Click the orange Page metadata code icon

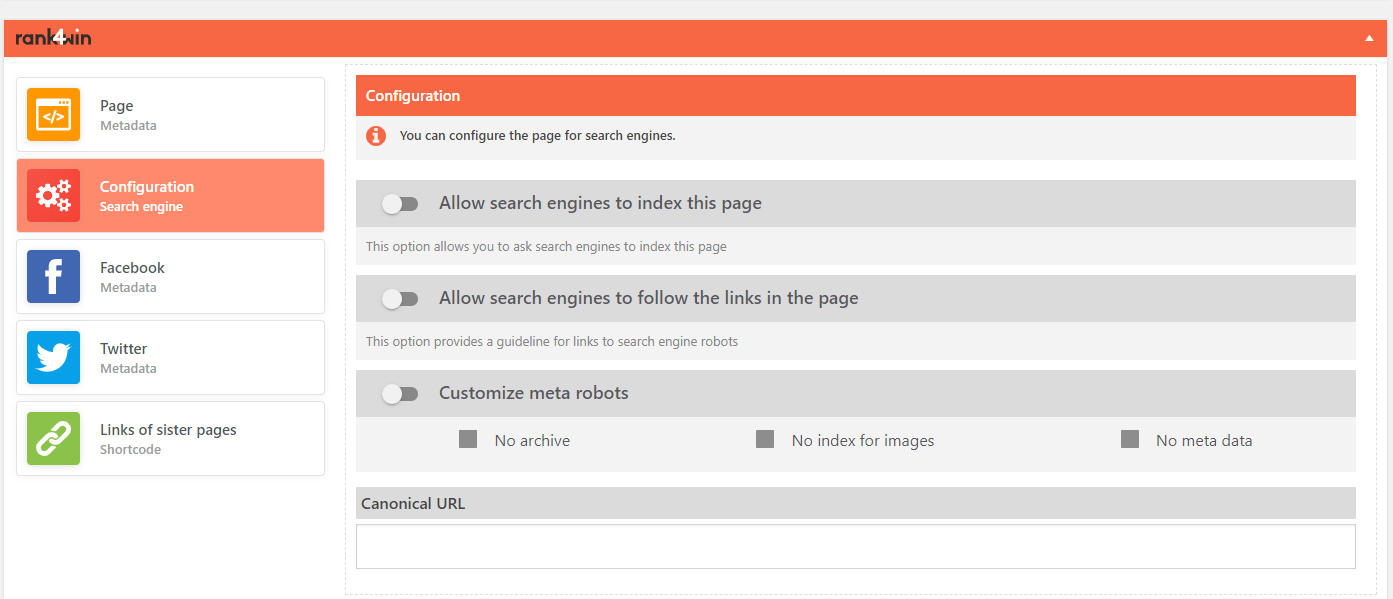tap(53, 115)
